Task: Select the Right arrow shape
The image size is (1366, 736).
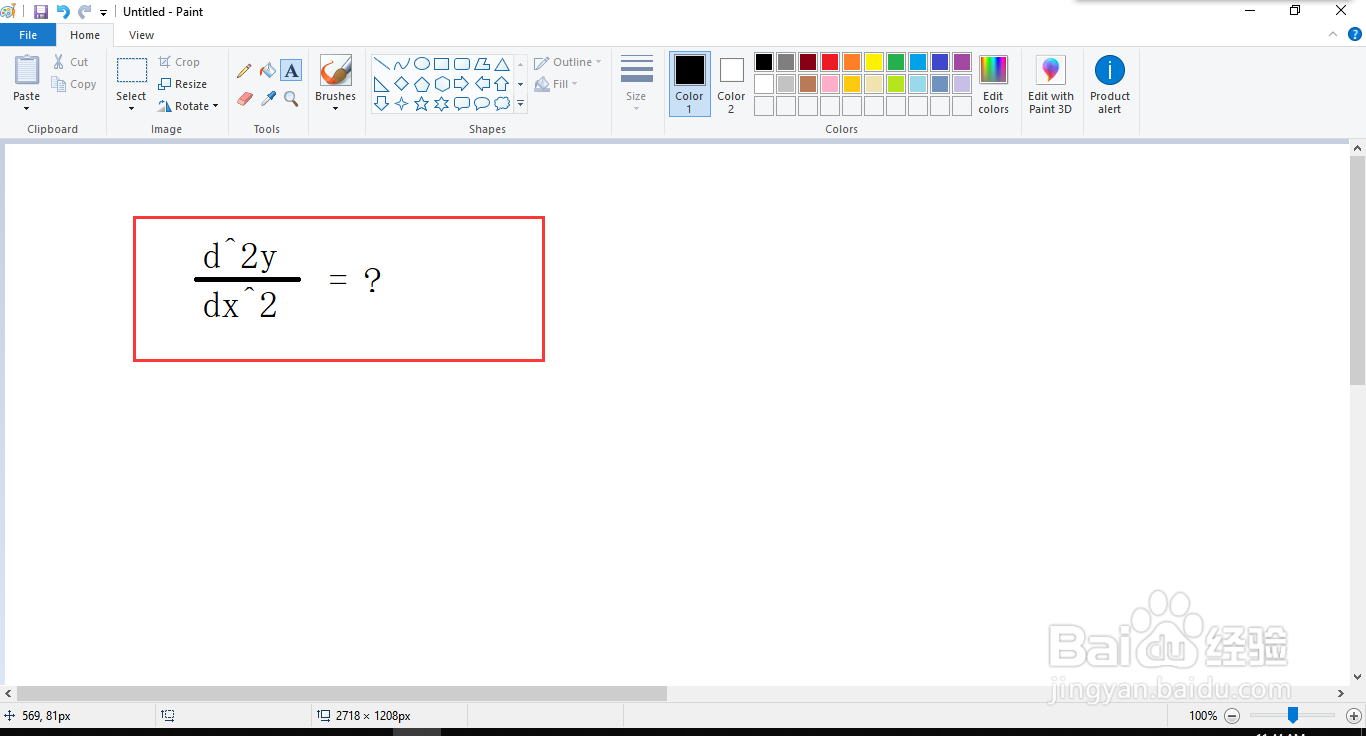Action: pyautogui.click(x=461, y=84)
